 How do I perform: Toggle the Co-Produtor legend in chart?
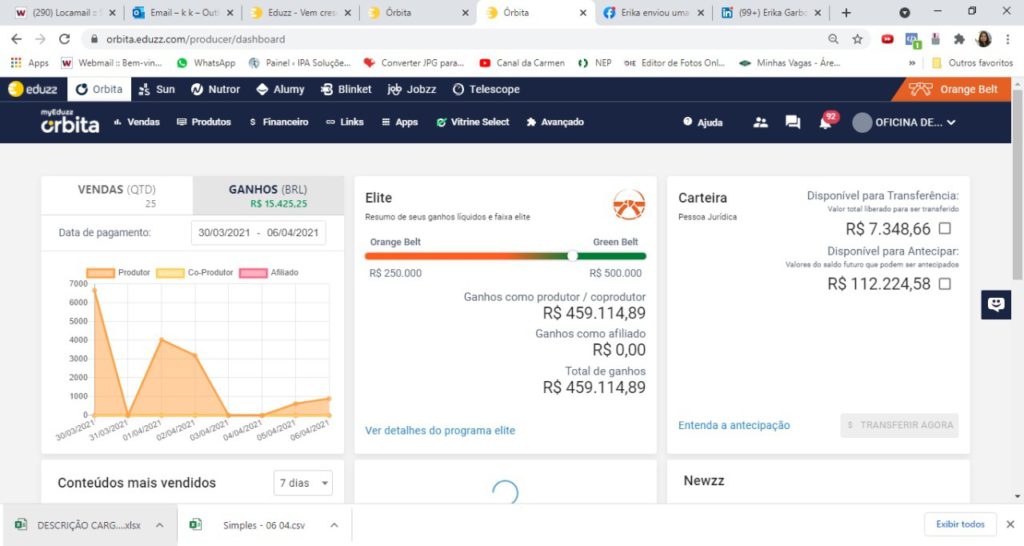click(195, 272)
